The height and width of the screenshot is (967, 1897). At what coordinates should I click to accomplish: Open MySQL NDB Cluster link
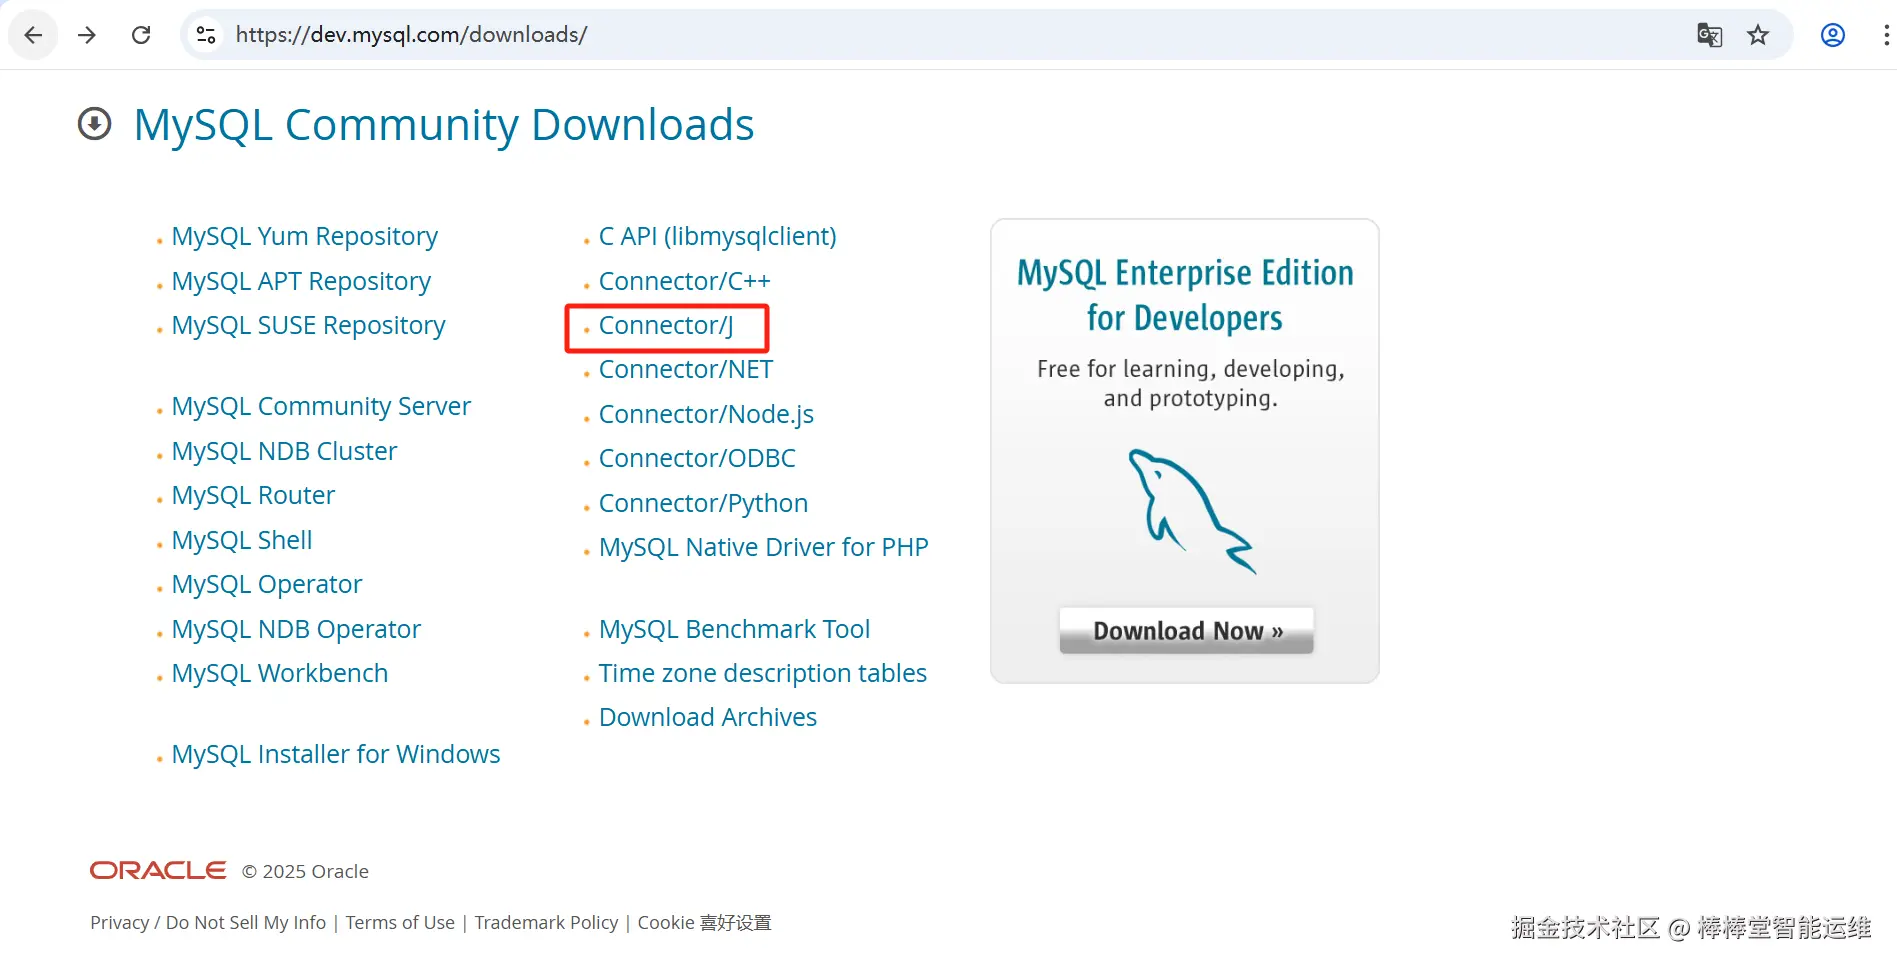point(284,451)
